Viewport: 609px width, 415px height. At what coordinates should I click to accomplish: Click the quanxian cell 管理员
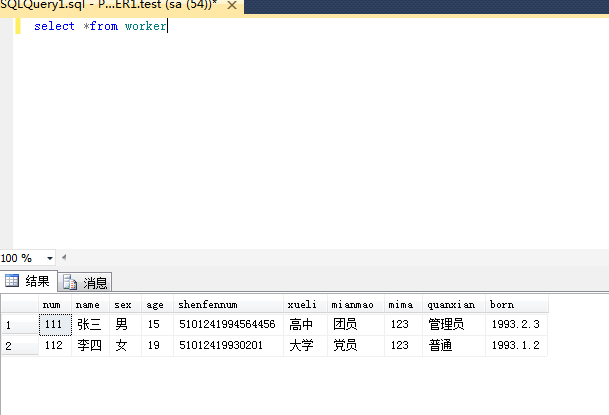pyautogui.click(x=454, y=324)
